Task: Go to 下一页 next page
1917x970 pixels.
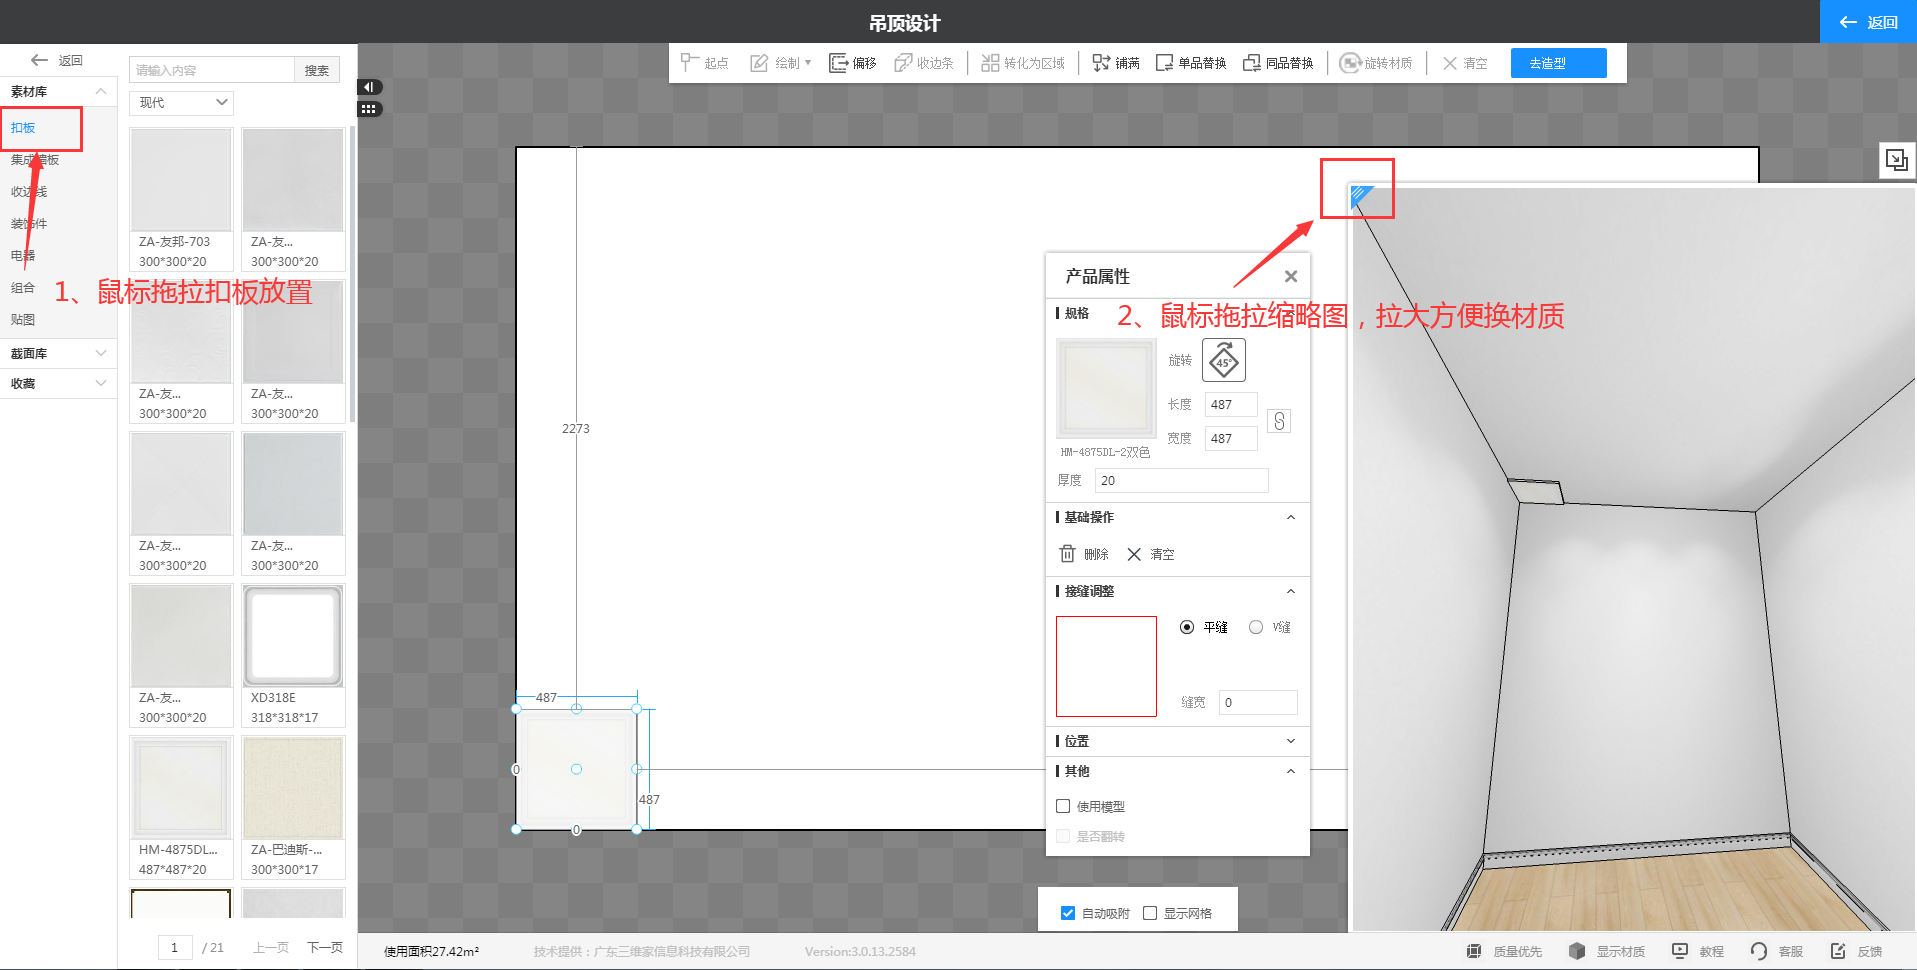Action: pos(325,948)
